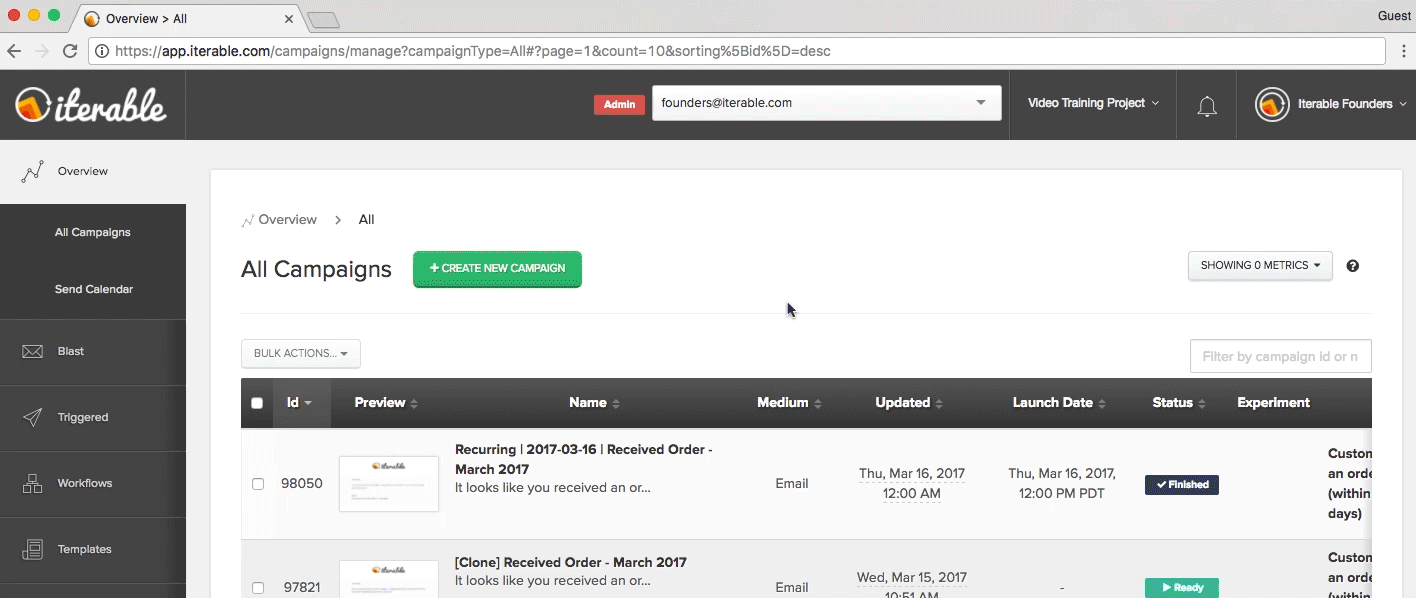Click the browser back arrow
This screenshot has width=1416, height=598.
click(x=14, y=51)
